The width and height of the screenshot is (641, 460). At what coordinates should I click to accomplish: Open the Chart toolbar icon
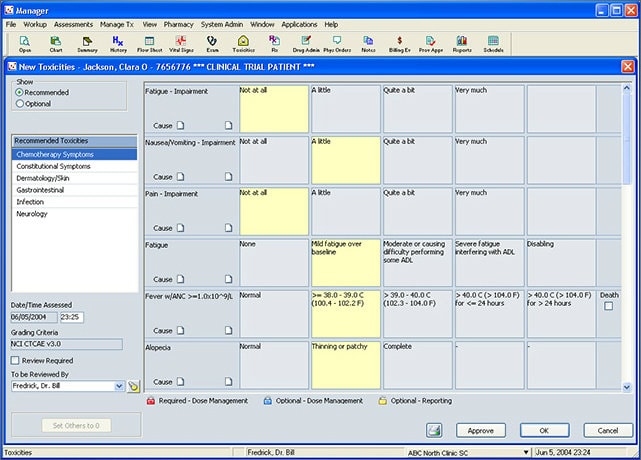click(55, 43)
